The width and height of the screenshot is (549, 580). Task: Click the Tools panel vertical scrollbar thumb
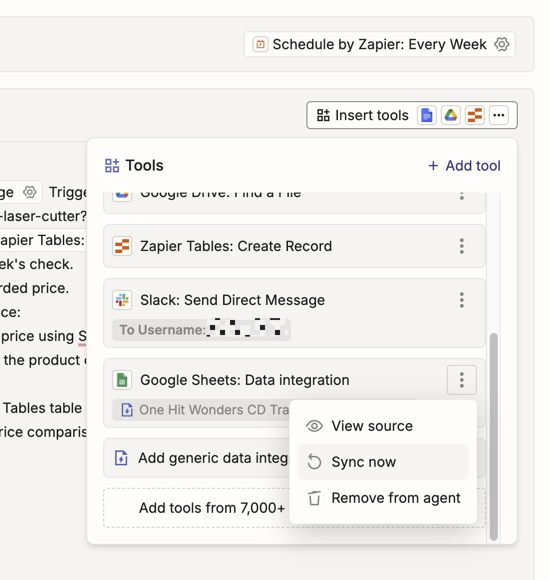494,436
